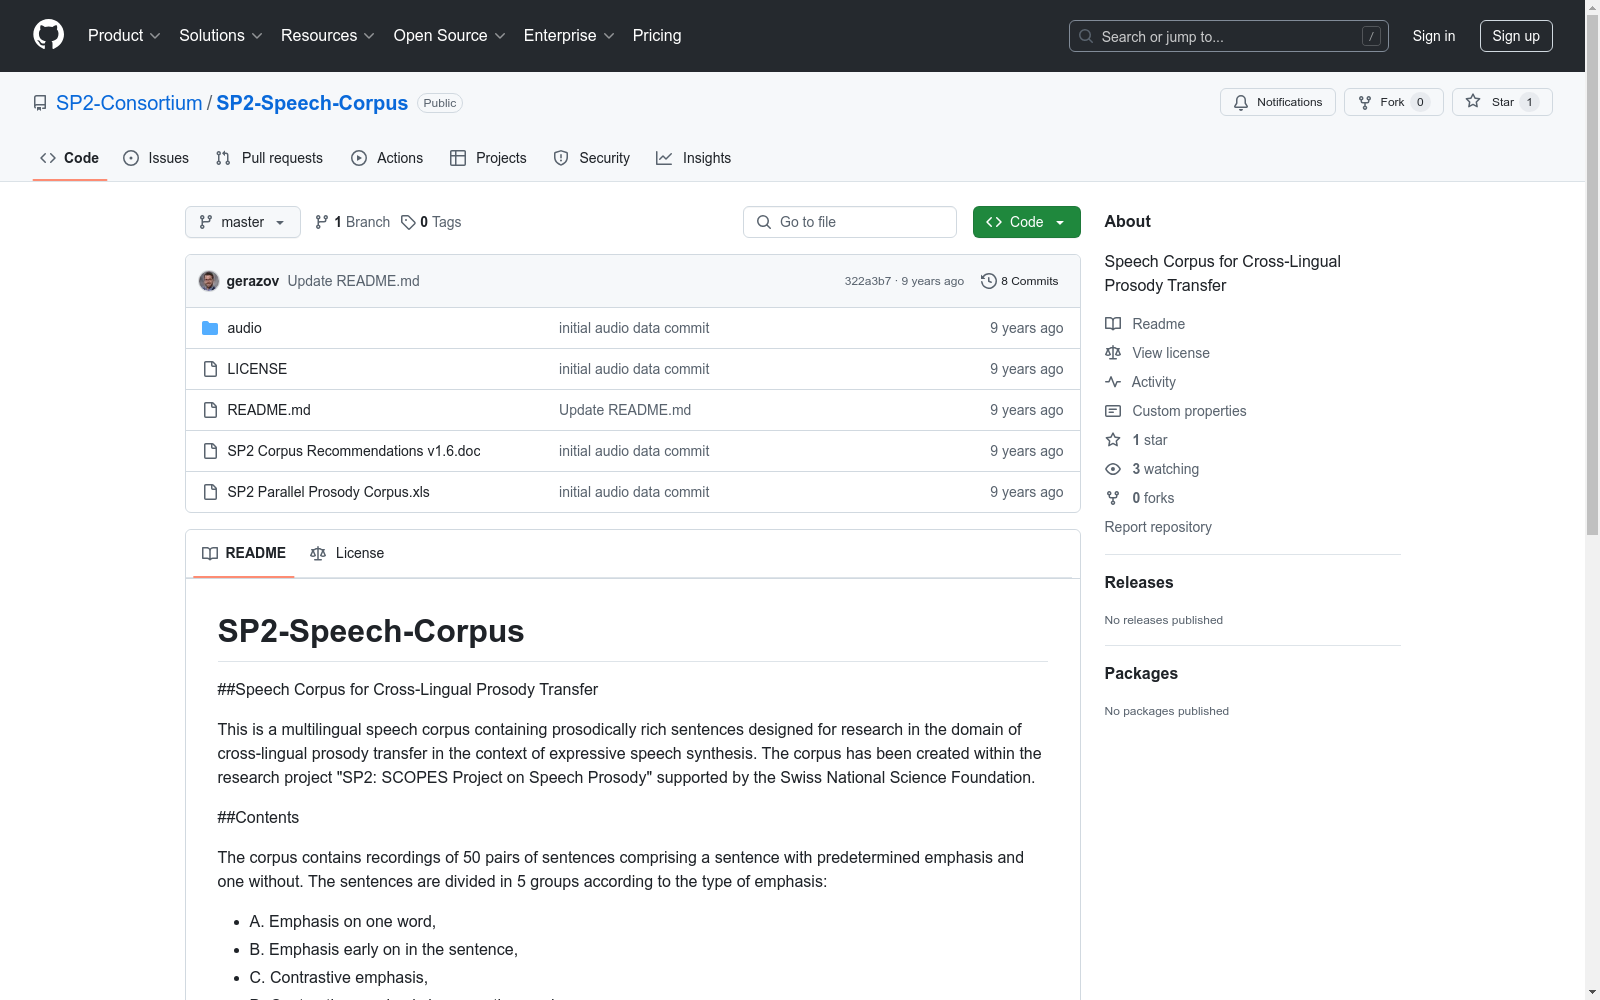1600x1000 pixels.
Task: Open gerazov's profile link
Action: tap(253, 281)
